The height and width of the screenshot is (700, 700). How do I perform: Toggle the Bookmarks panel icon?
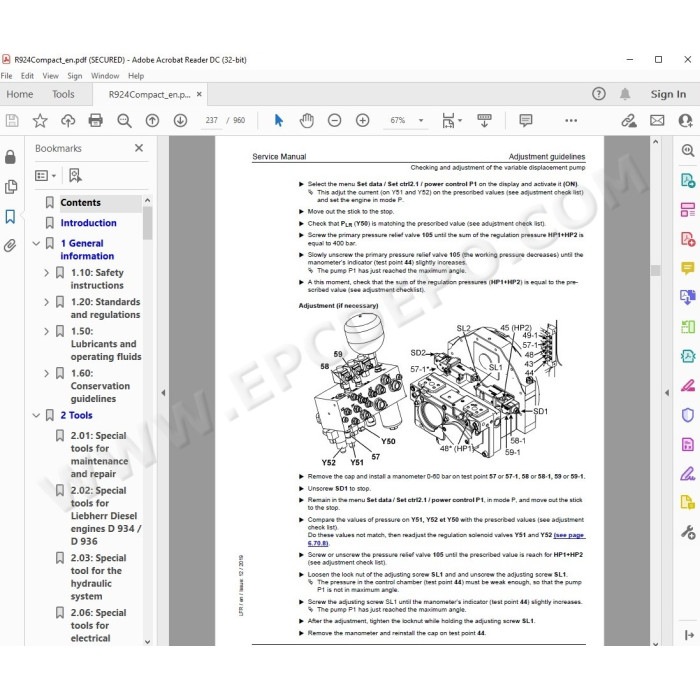[x=10, y=217]
